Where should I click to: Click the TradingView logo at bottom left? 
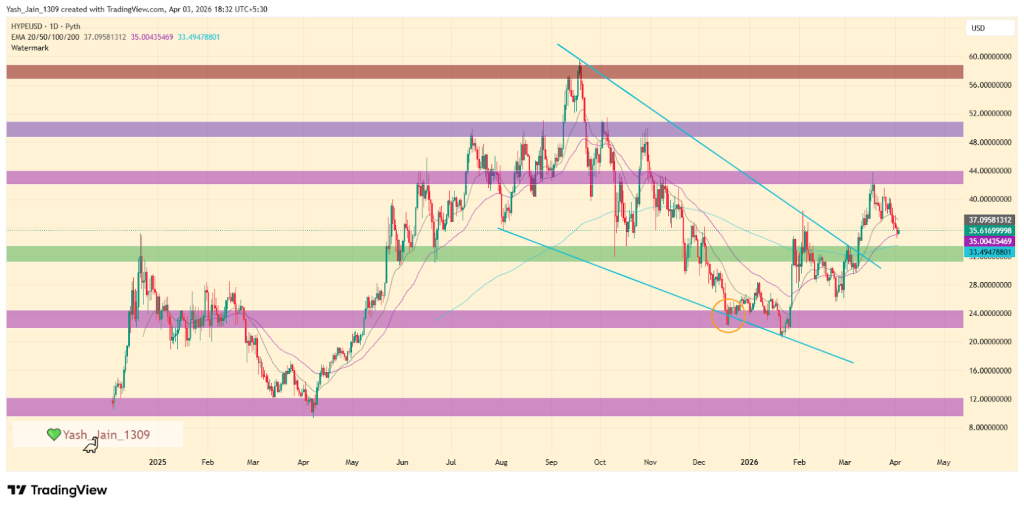point(56,490)
